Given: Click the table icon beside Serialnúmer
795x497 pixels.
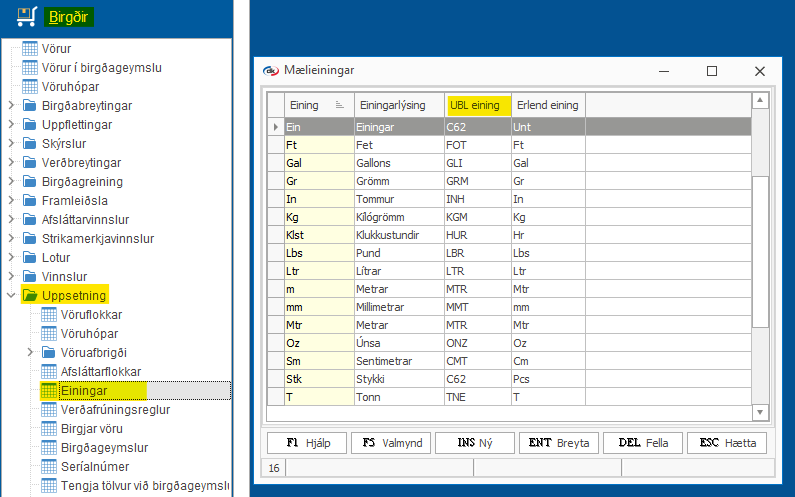Looking at the screenshot, I should tap(49, 466).
